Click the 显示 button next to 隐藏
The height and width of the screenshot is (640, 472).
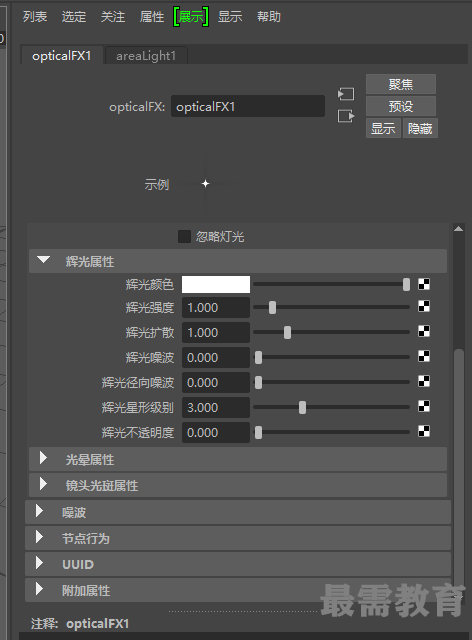coord(383,129)
